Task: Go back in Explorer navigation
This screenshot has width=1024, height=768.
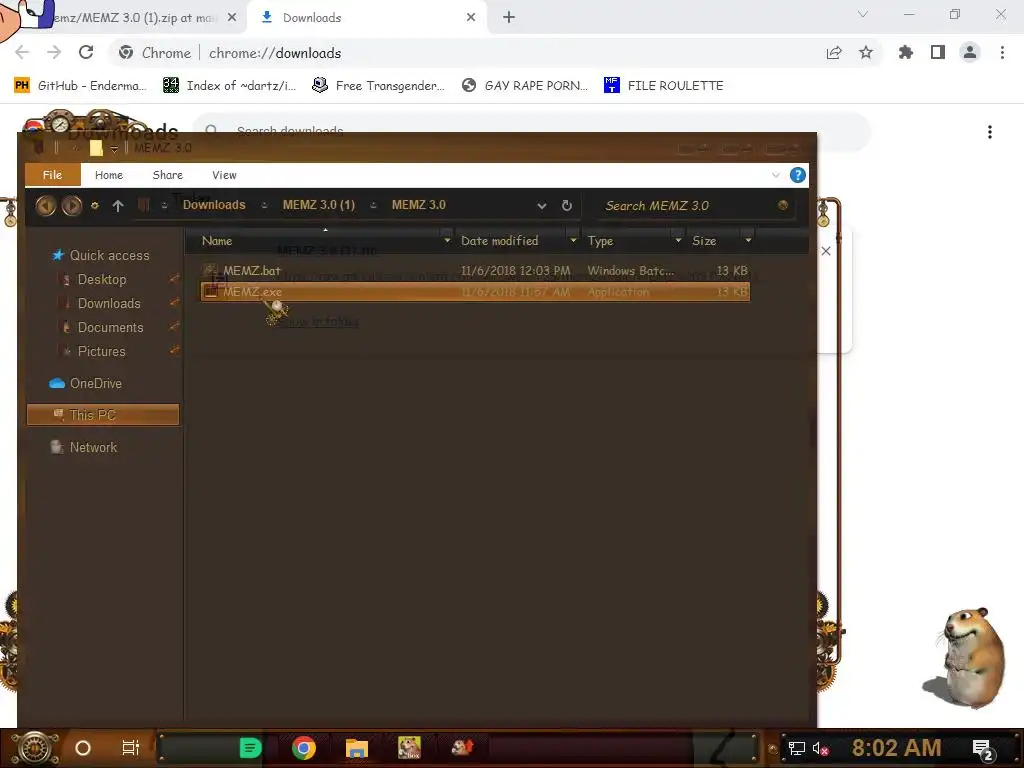Action: point(45,206)
